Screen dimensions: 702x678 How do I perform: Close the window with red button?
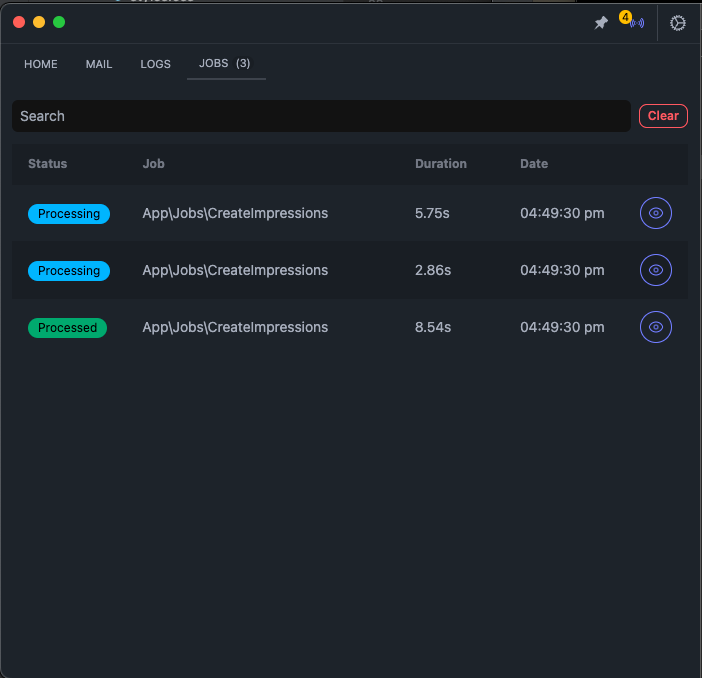coord(19,22)
